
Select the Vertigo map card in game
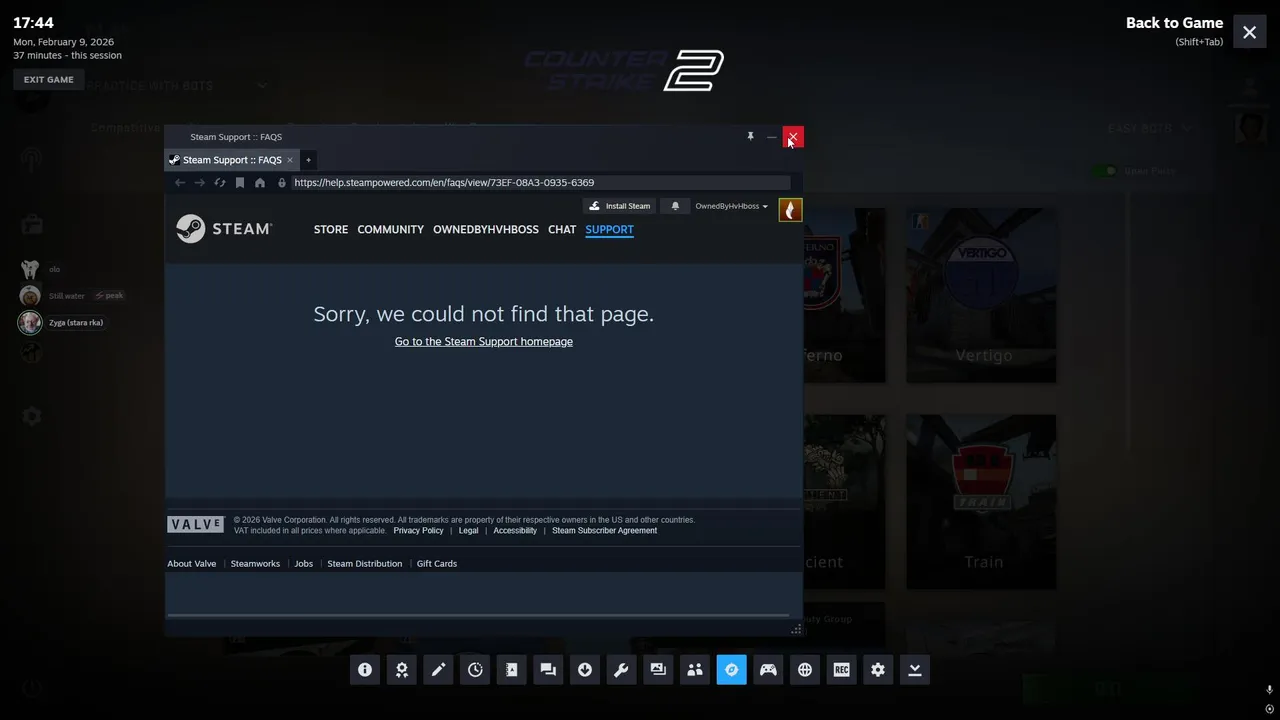click(x=981, y=295)
